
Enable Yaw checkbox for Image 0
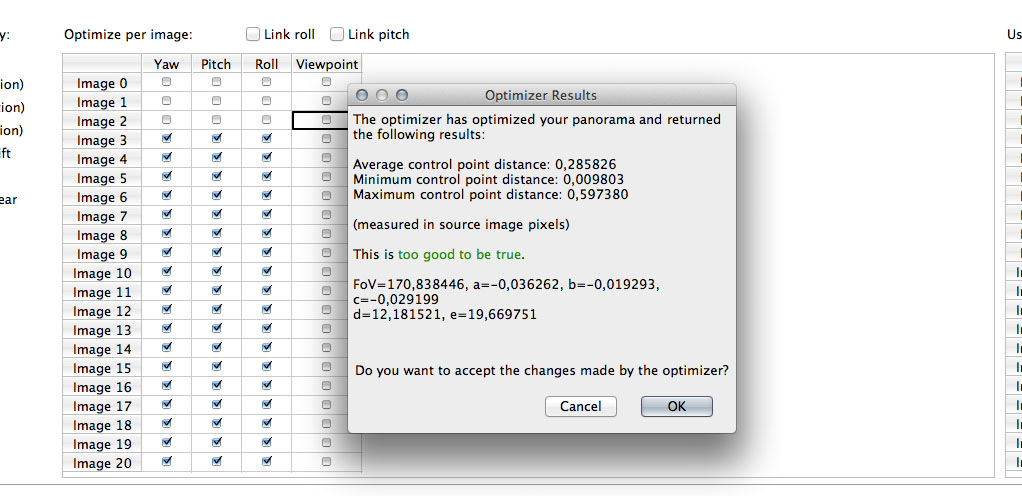167,83
